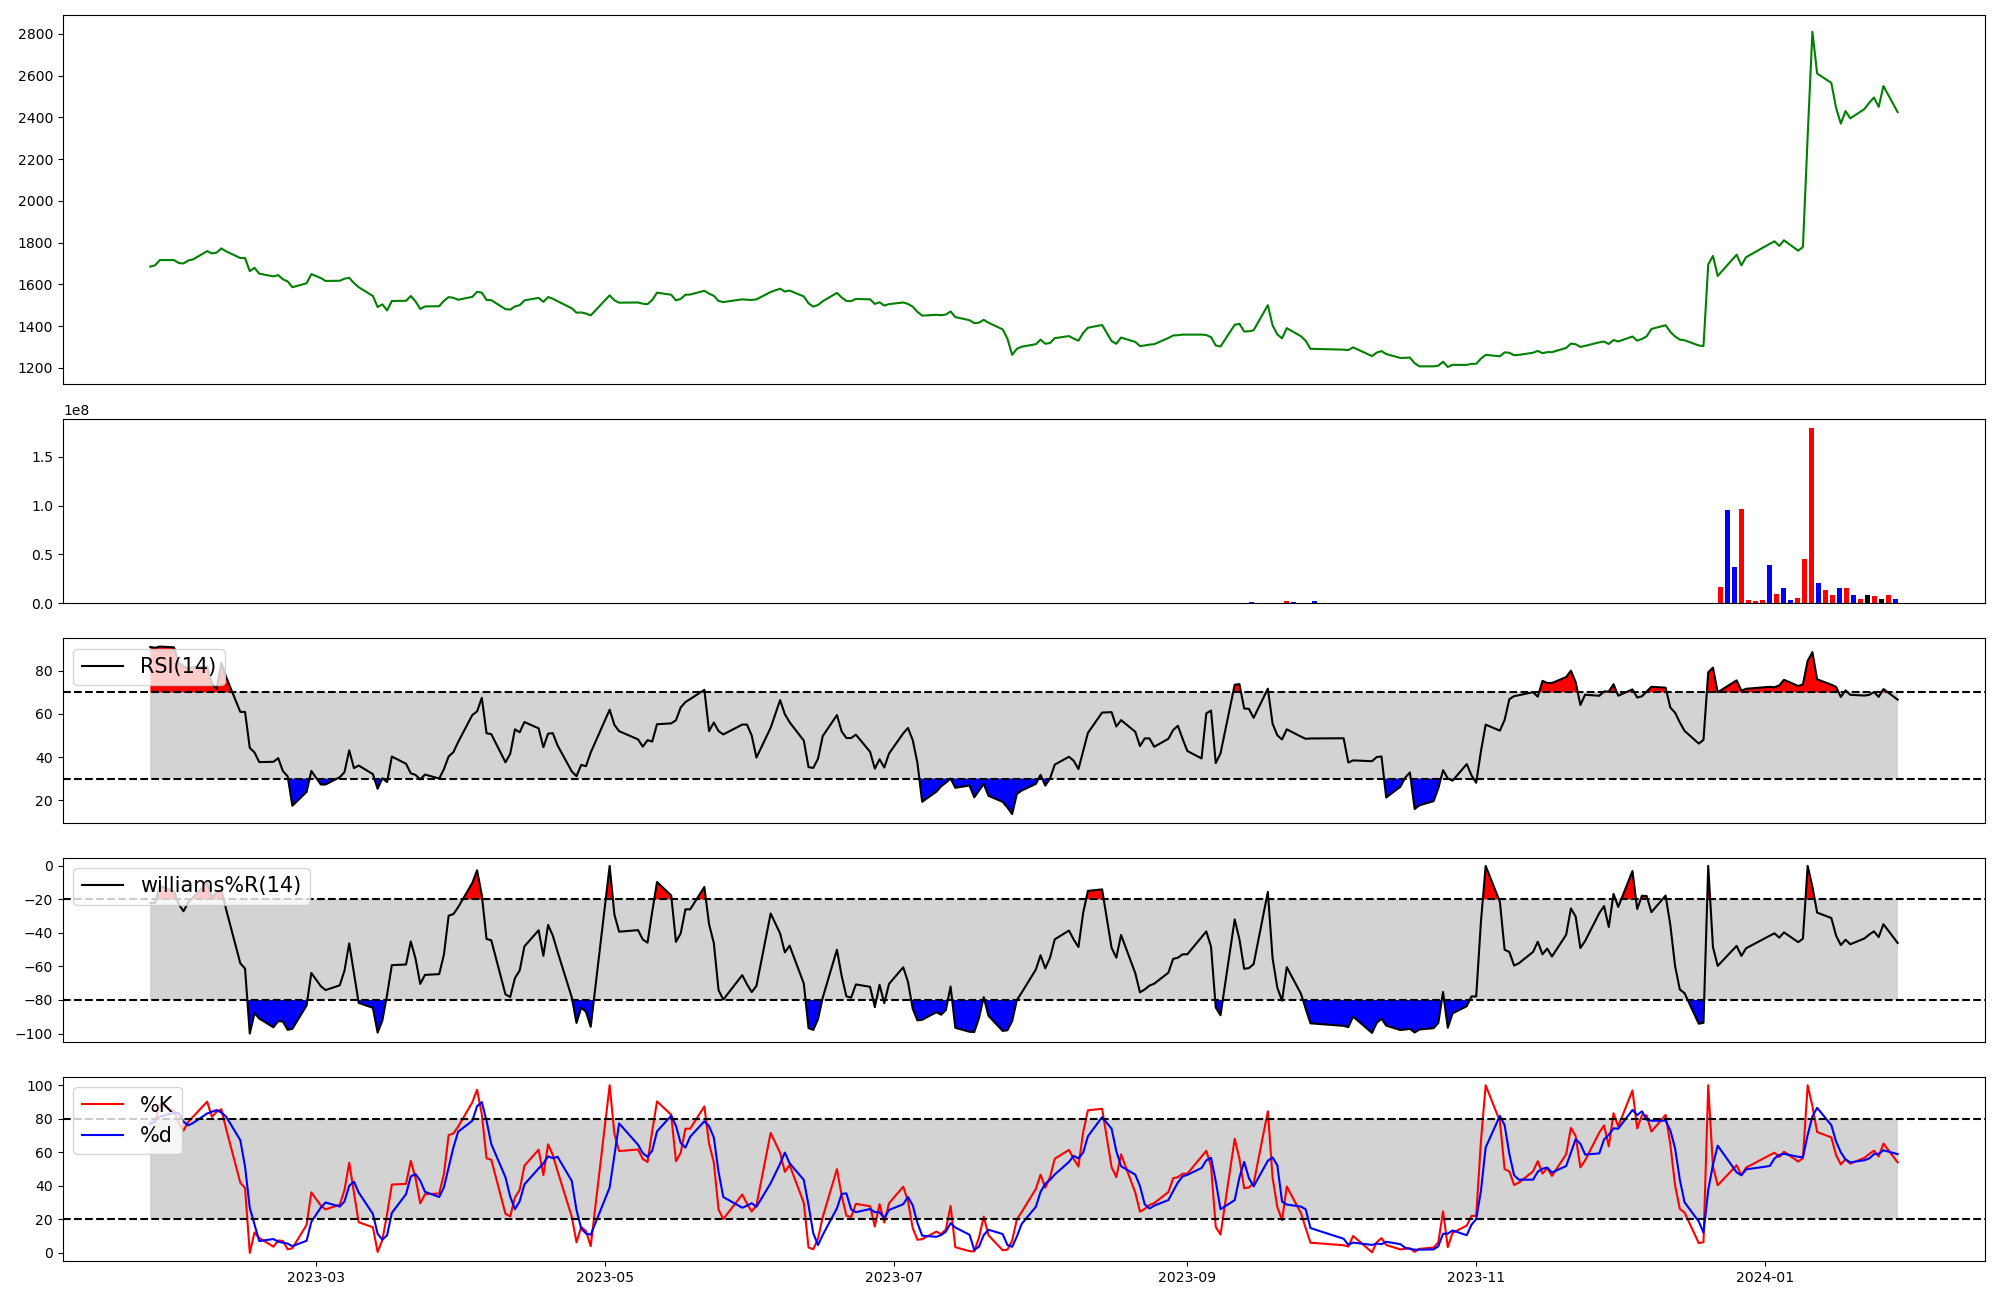Screen dimensions: 2000x1300
Task: Click the 2023-11 date tick label
Action: pos(1476,1277)
